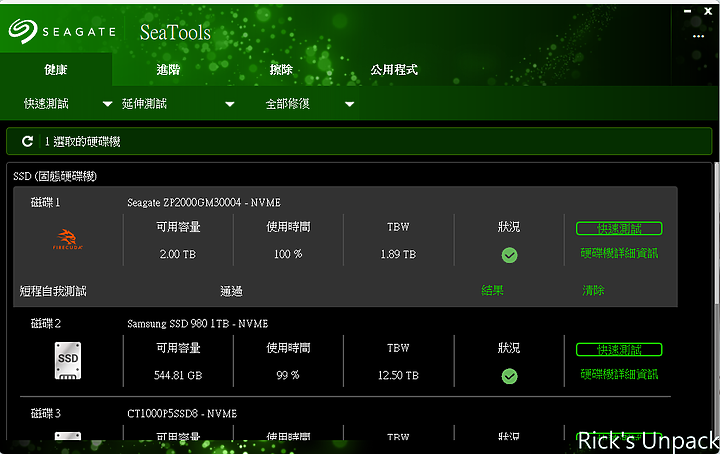Click the 磁碟 2 label
This screenshot has width=720, height=454.
pos(45,324)
